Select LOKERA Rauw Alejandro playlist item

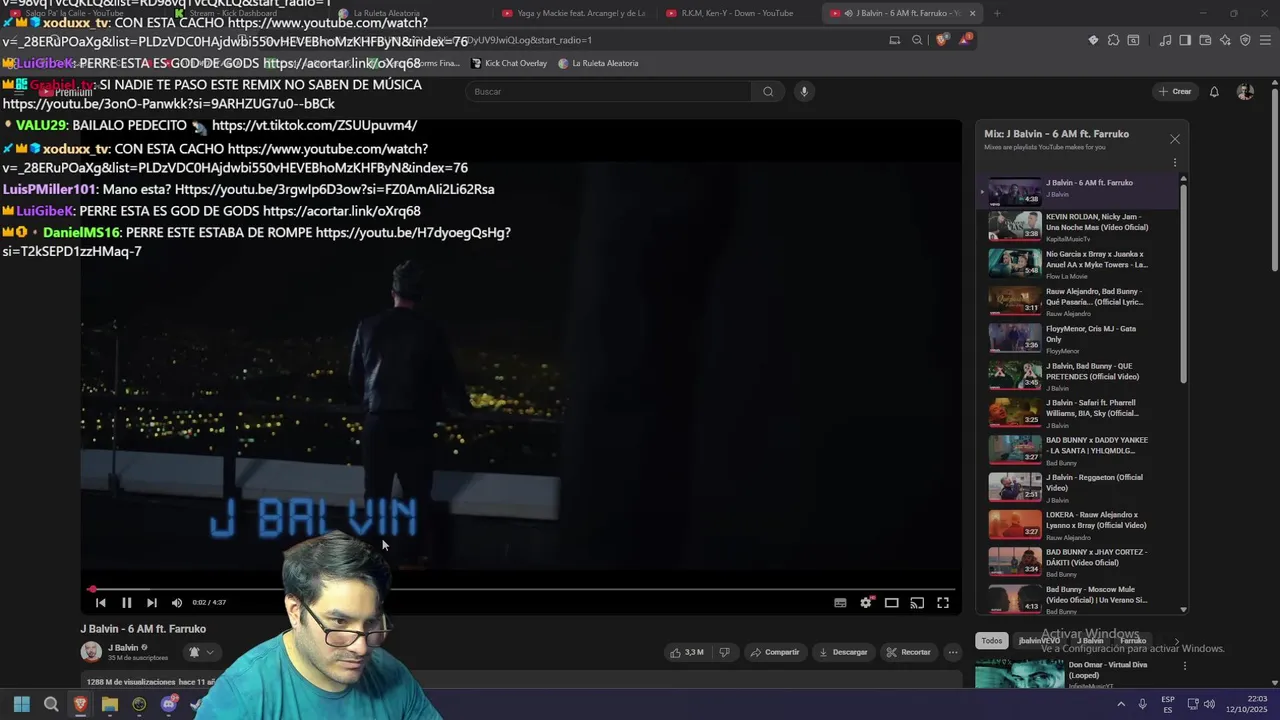coord(1080,525)
